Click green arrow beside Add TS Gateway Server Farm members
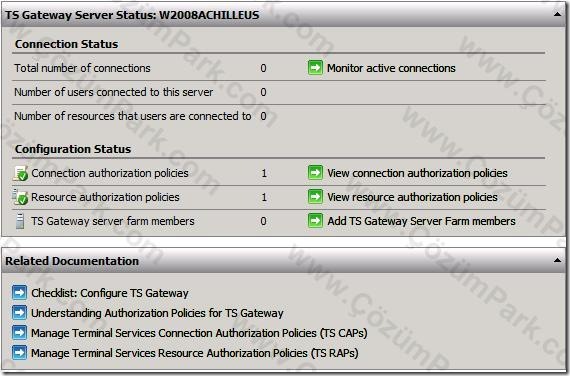This screenshot has width=570, height=376. point(315,220)
